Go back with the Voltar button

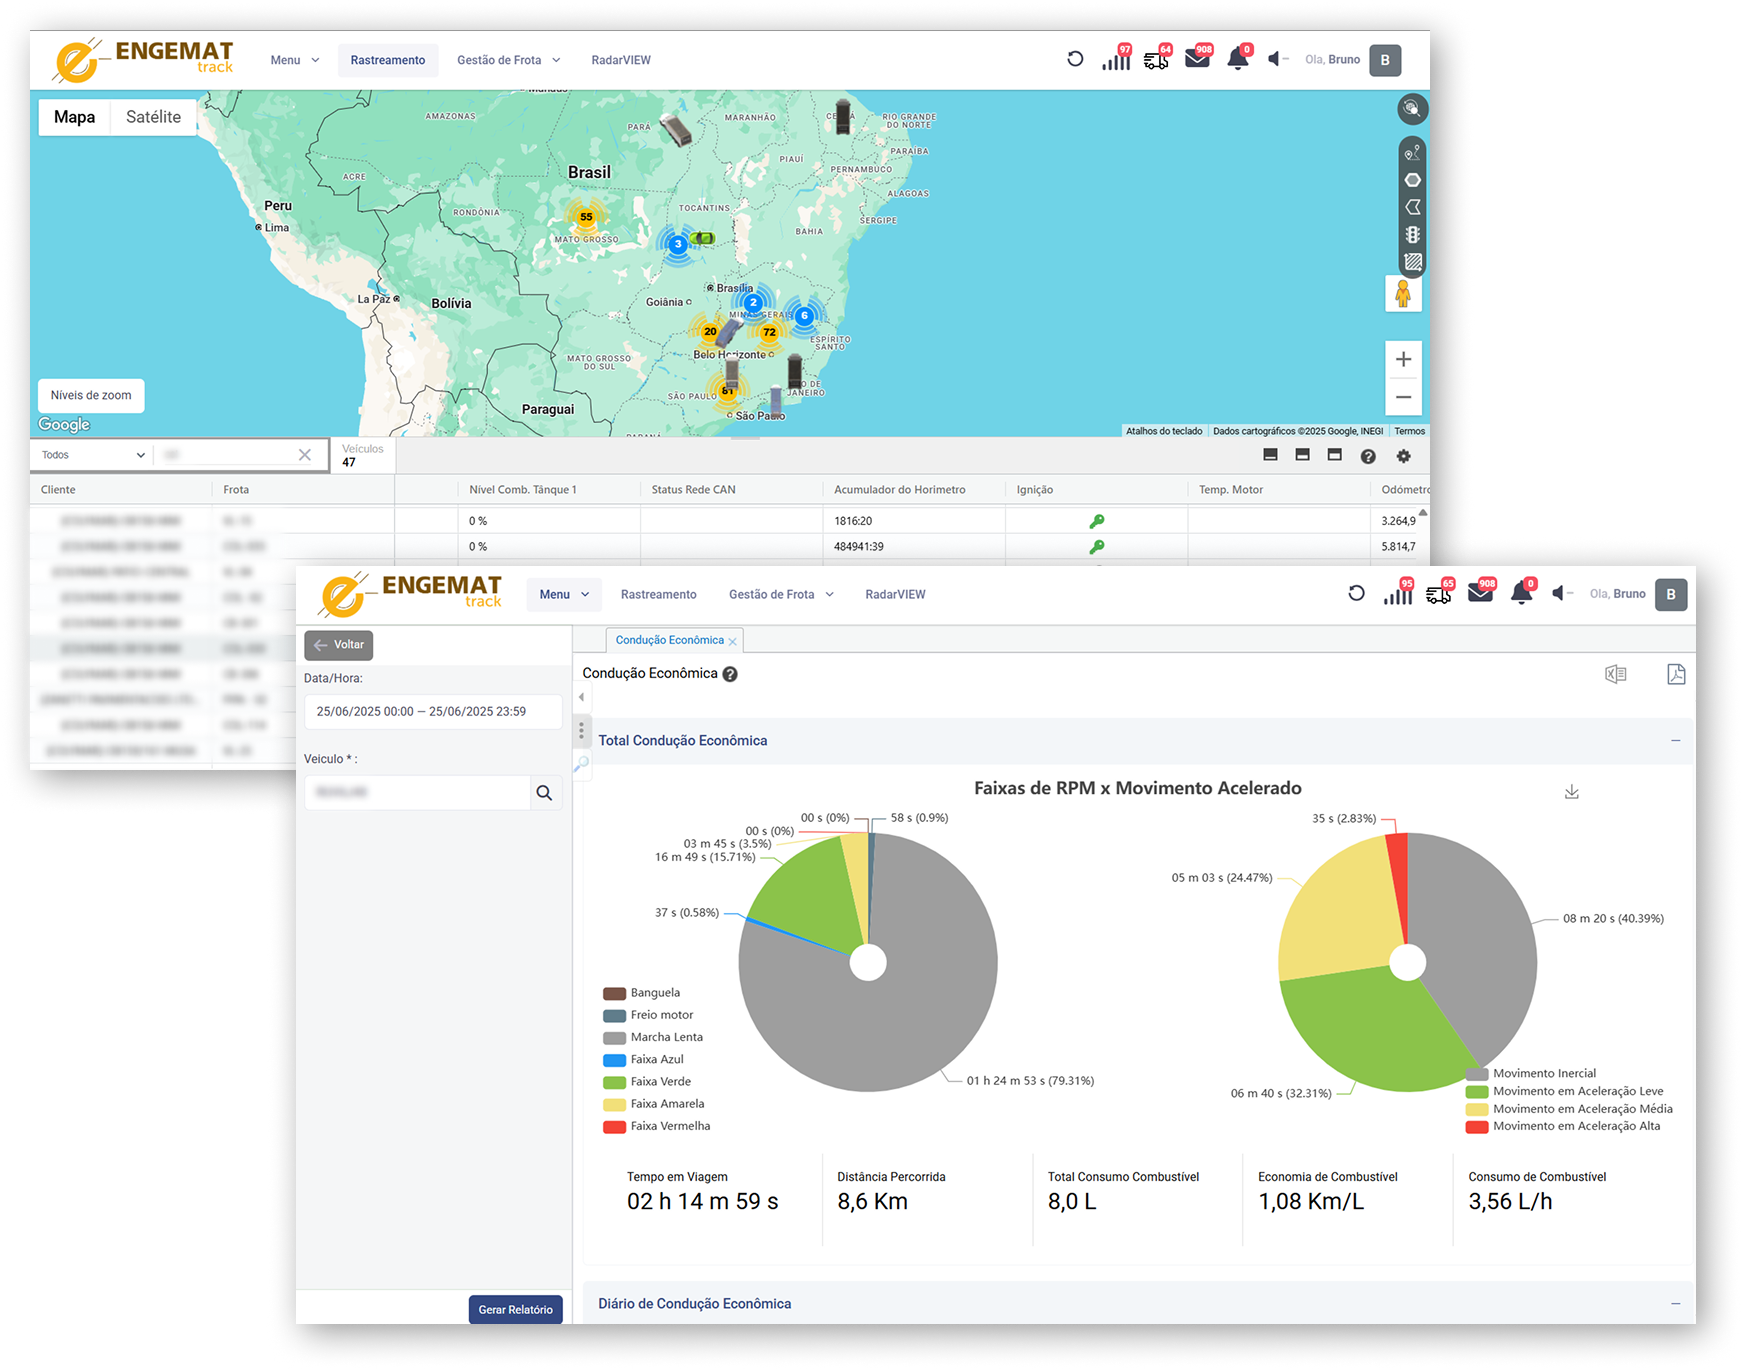point(338,645)
